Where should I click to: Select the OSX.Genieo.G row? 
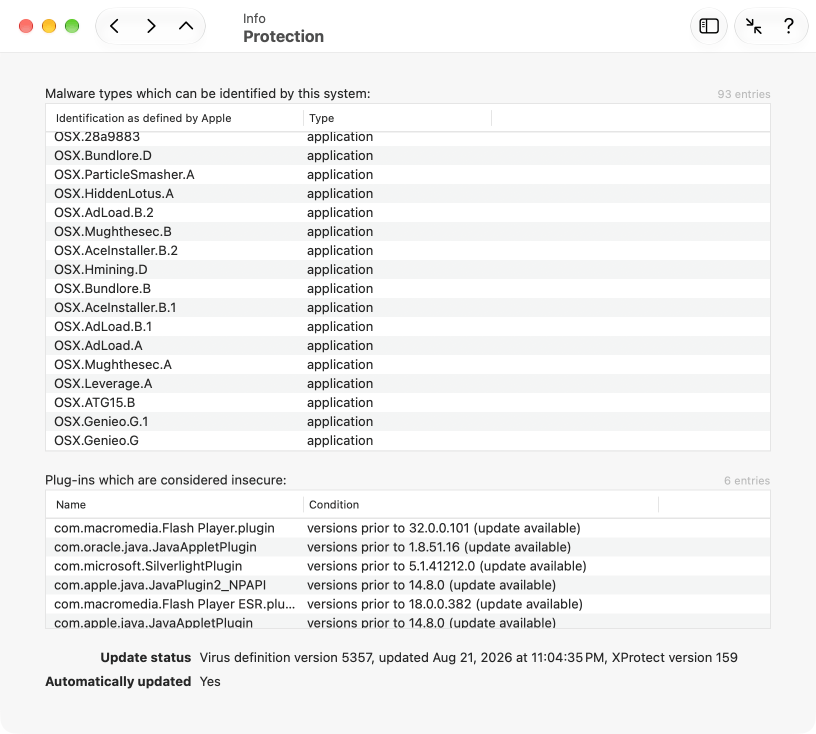(x=408, y=440)
